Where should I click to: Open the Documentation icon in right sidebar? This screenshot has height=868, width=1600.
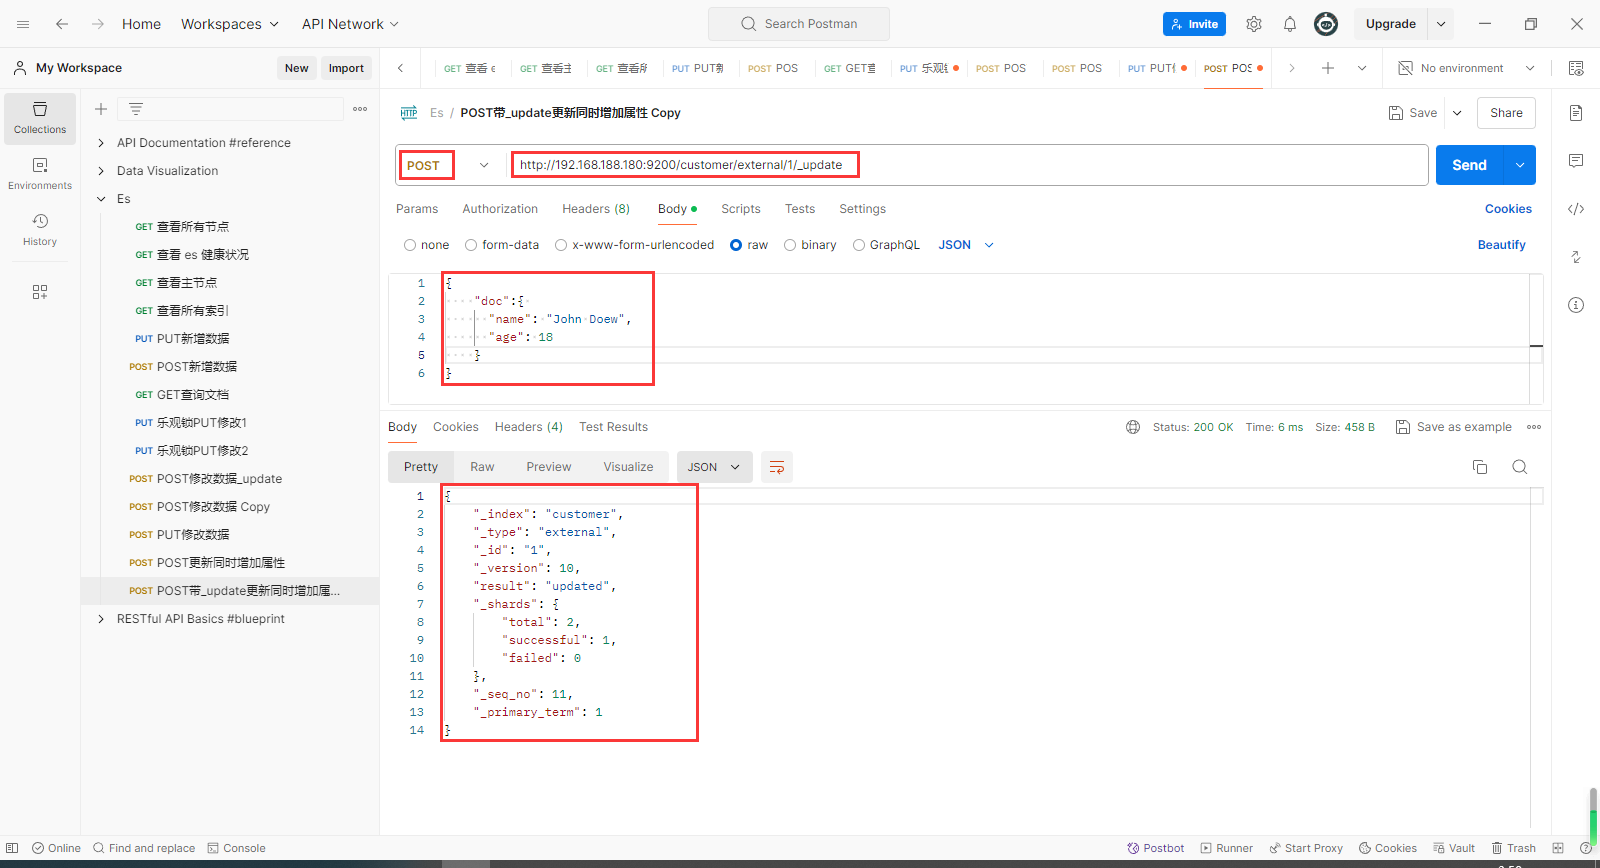(1576, 113)
